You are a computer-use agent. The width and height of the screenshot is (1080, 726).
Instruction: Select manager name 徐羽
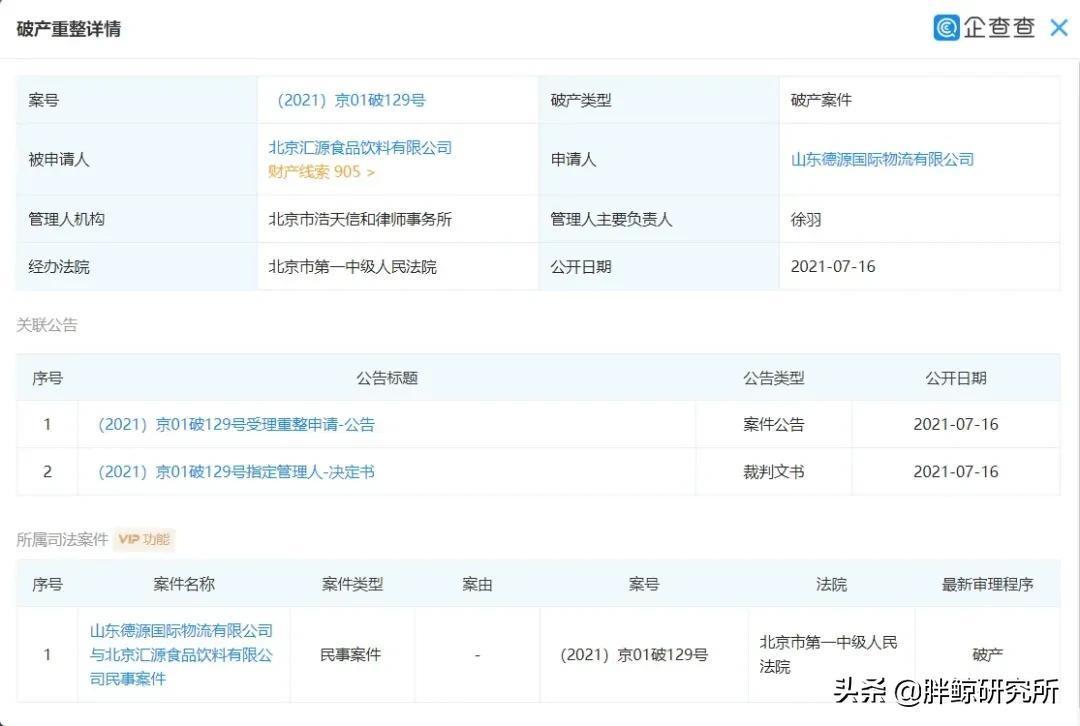[x=806, y=219]
